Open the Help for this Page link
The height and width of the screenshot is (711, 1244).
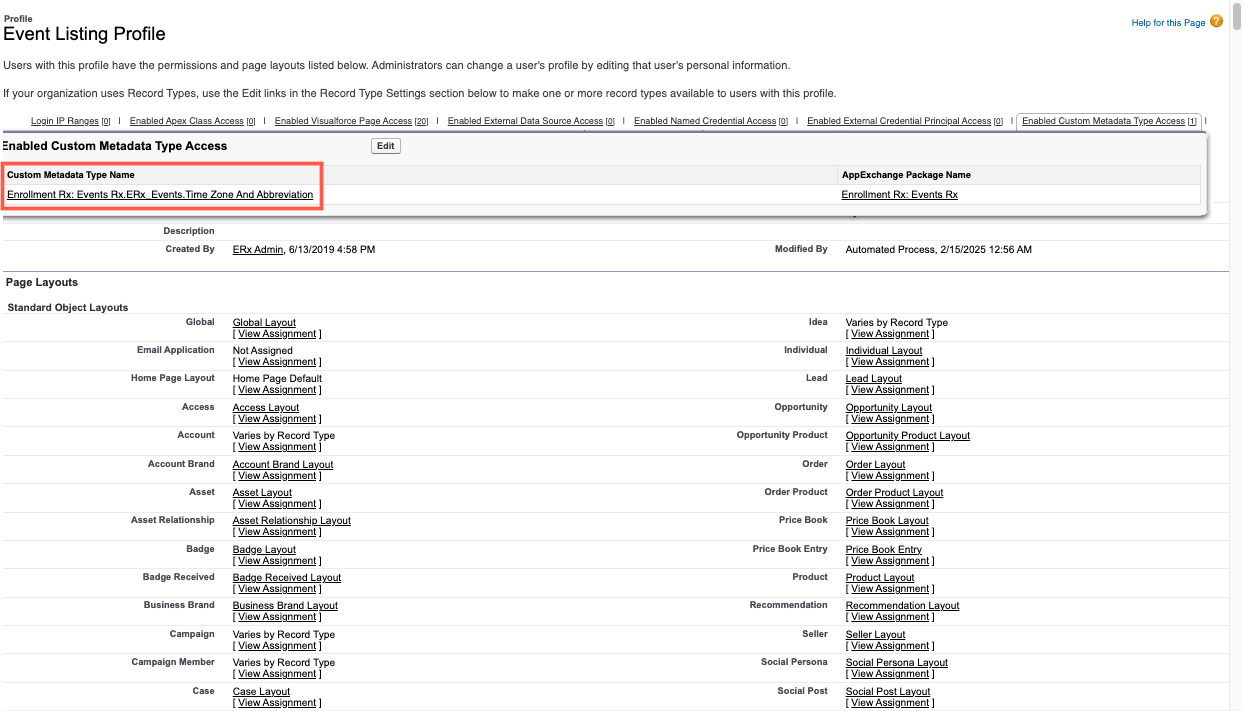click(x=1168, y=23)
